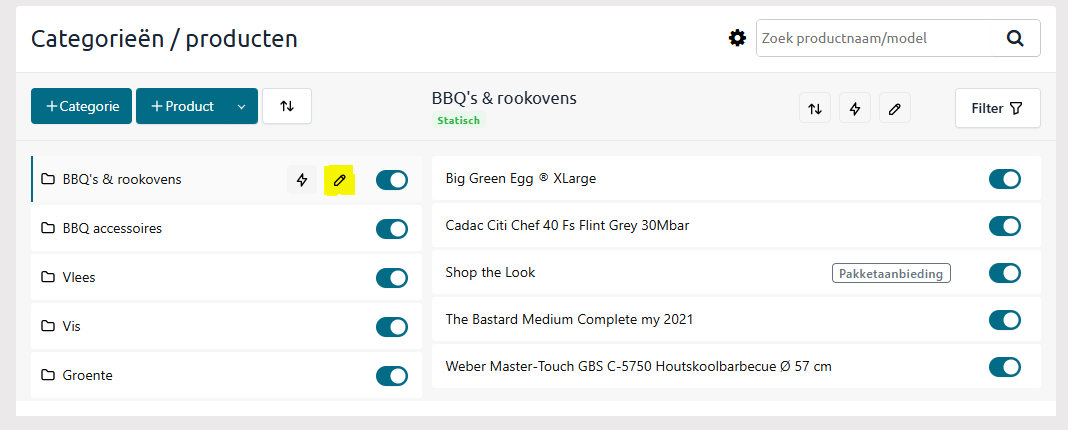
Task: Click lightning bolt icon in the category header
Action: [x=855, y=109]
